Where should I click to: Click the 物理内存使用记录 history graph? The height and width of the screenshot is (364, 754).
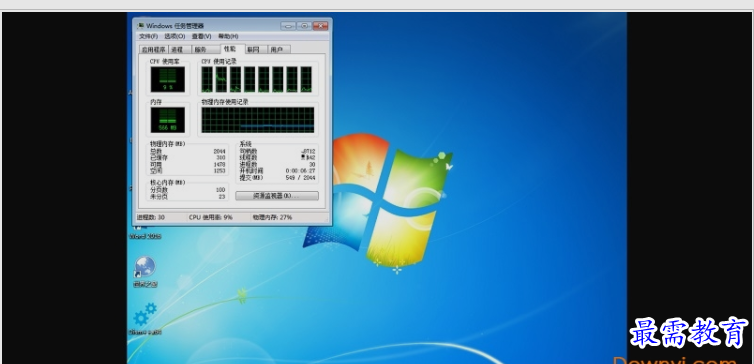pos(258,120)
